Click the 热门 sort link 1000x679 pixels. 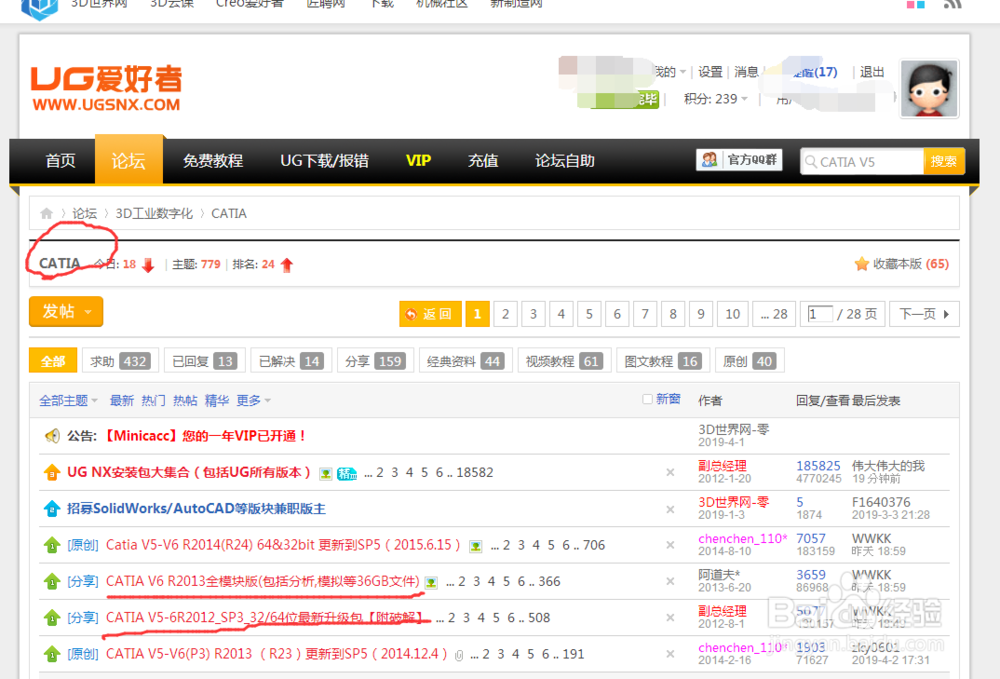click(x=154, y=401)
